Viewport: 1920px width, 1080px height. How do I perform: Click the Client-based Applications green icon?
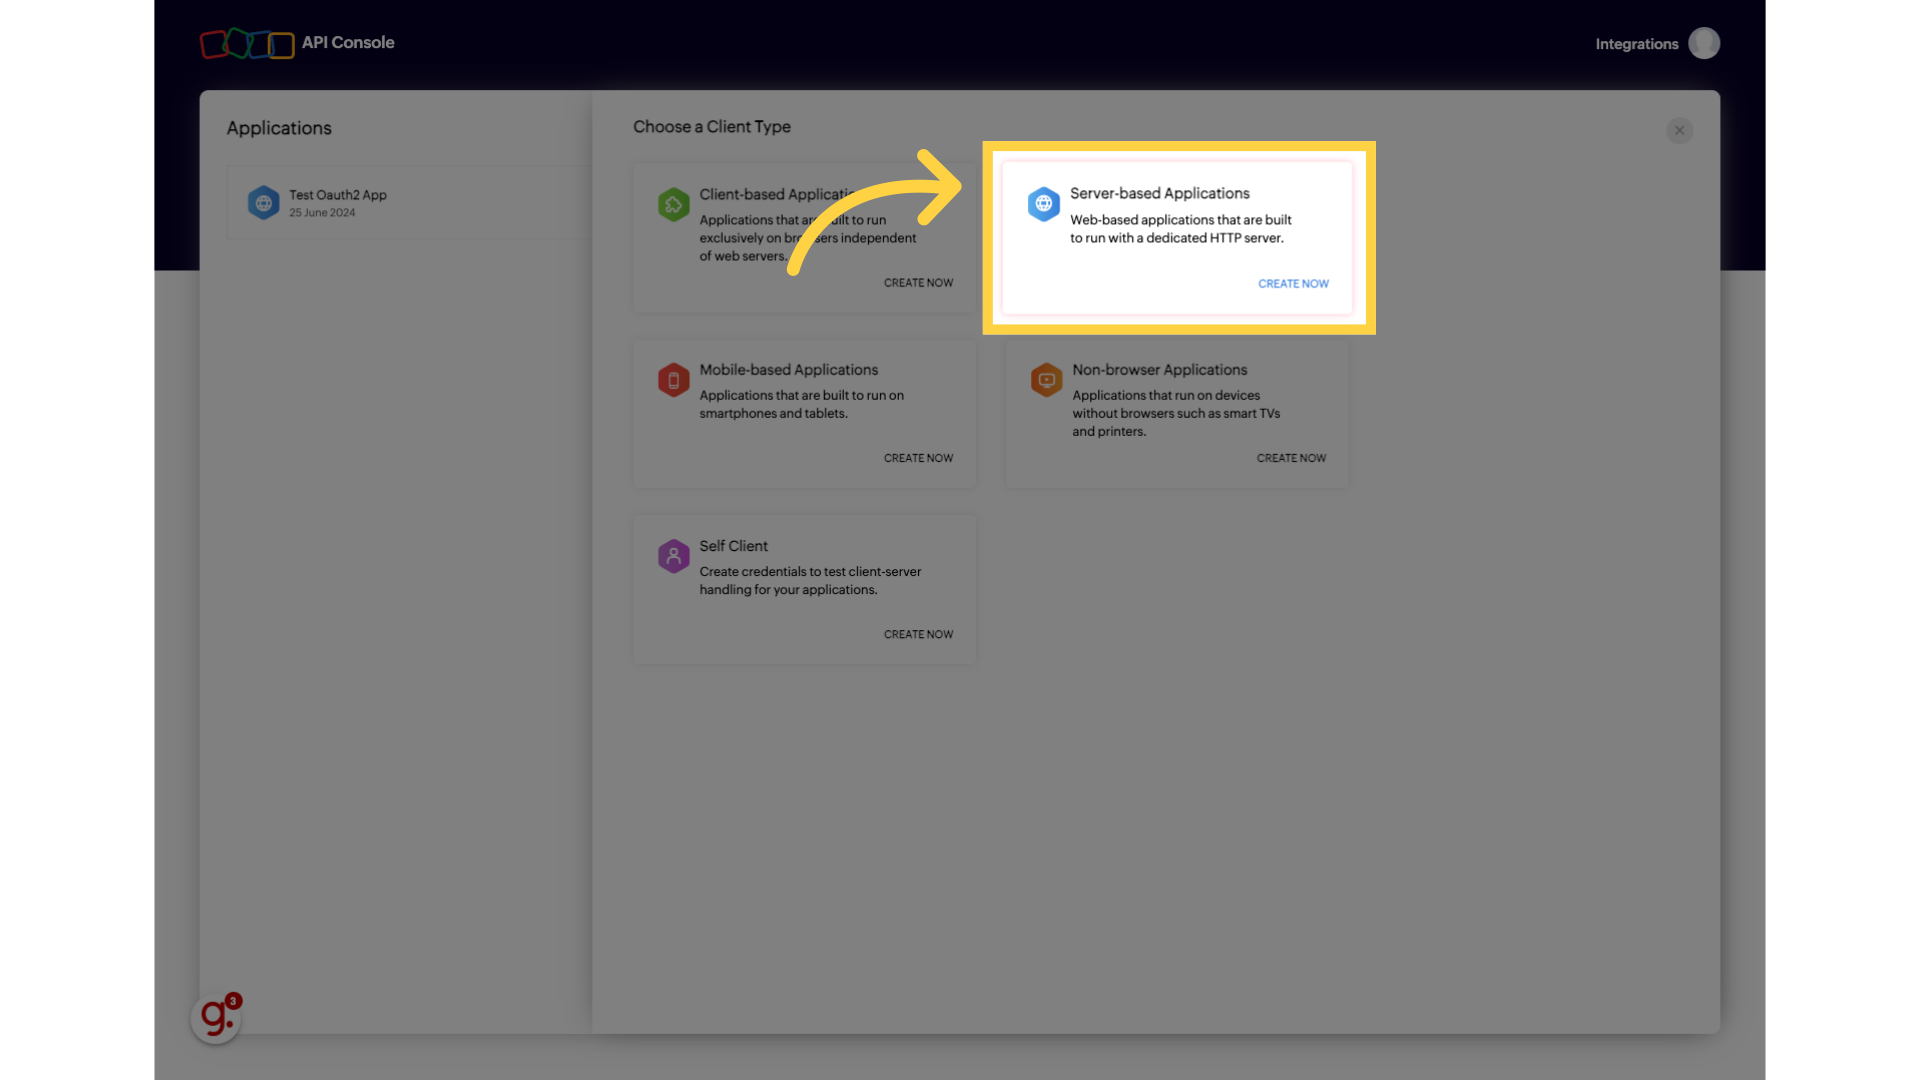pos(673,204)
